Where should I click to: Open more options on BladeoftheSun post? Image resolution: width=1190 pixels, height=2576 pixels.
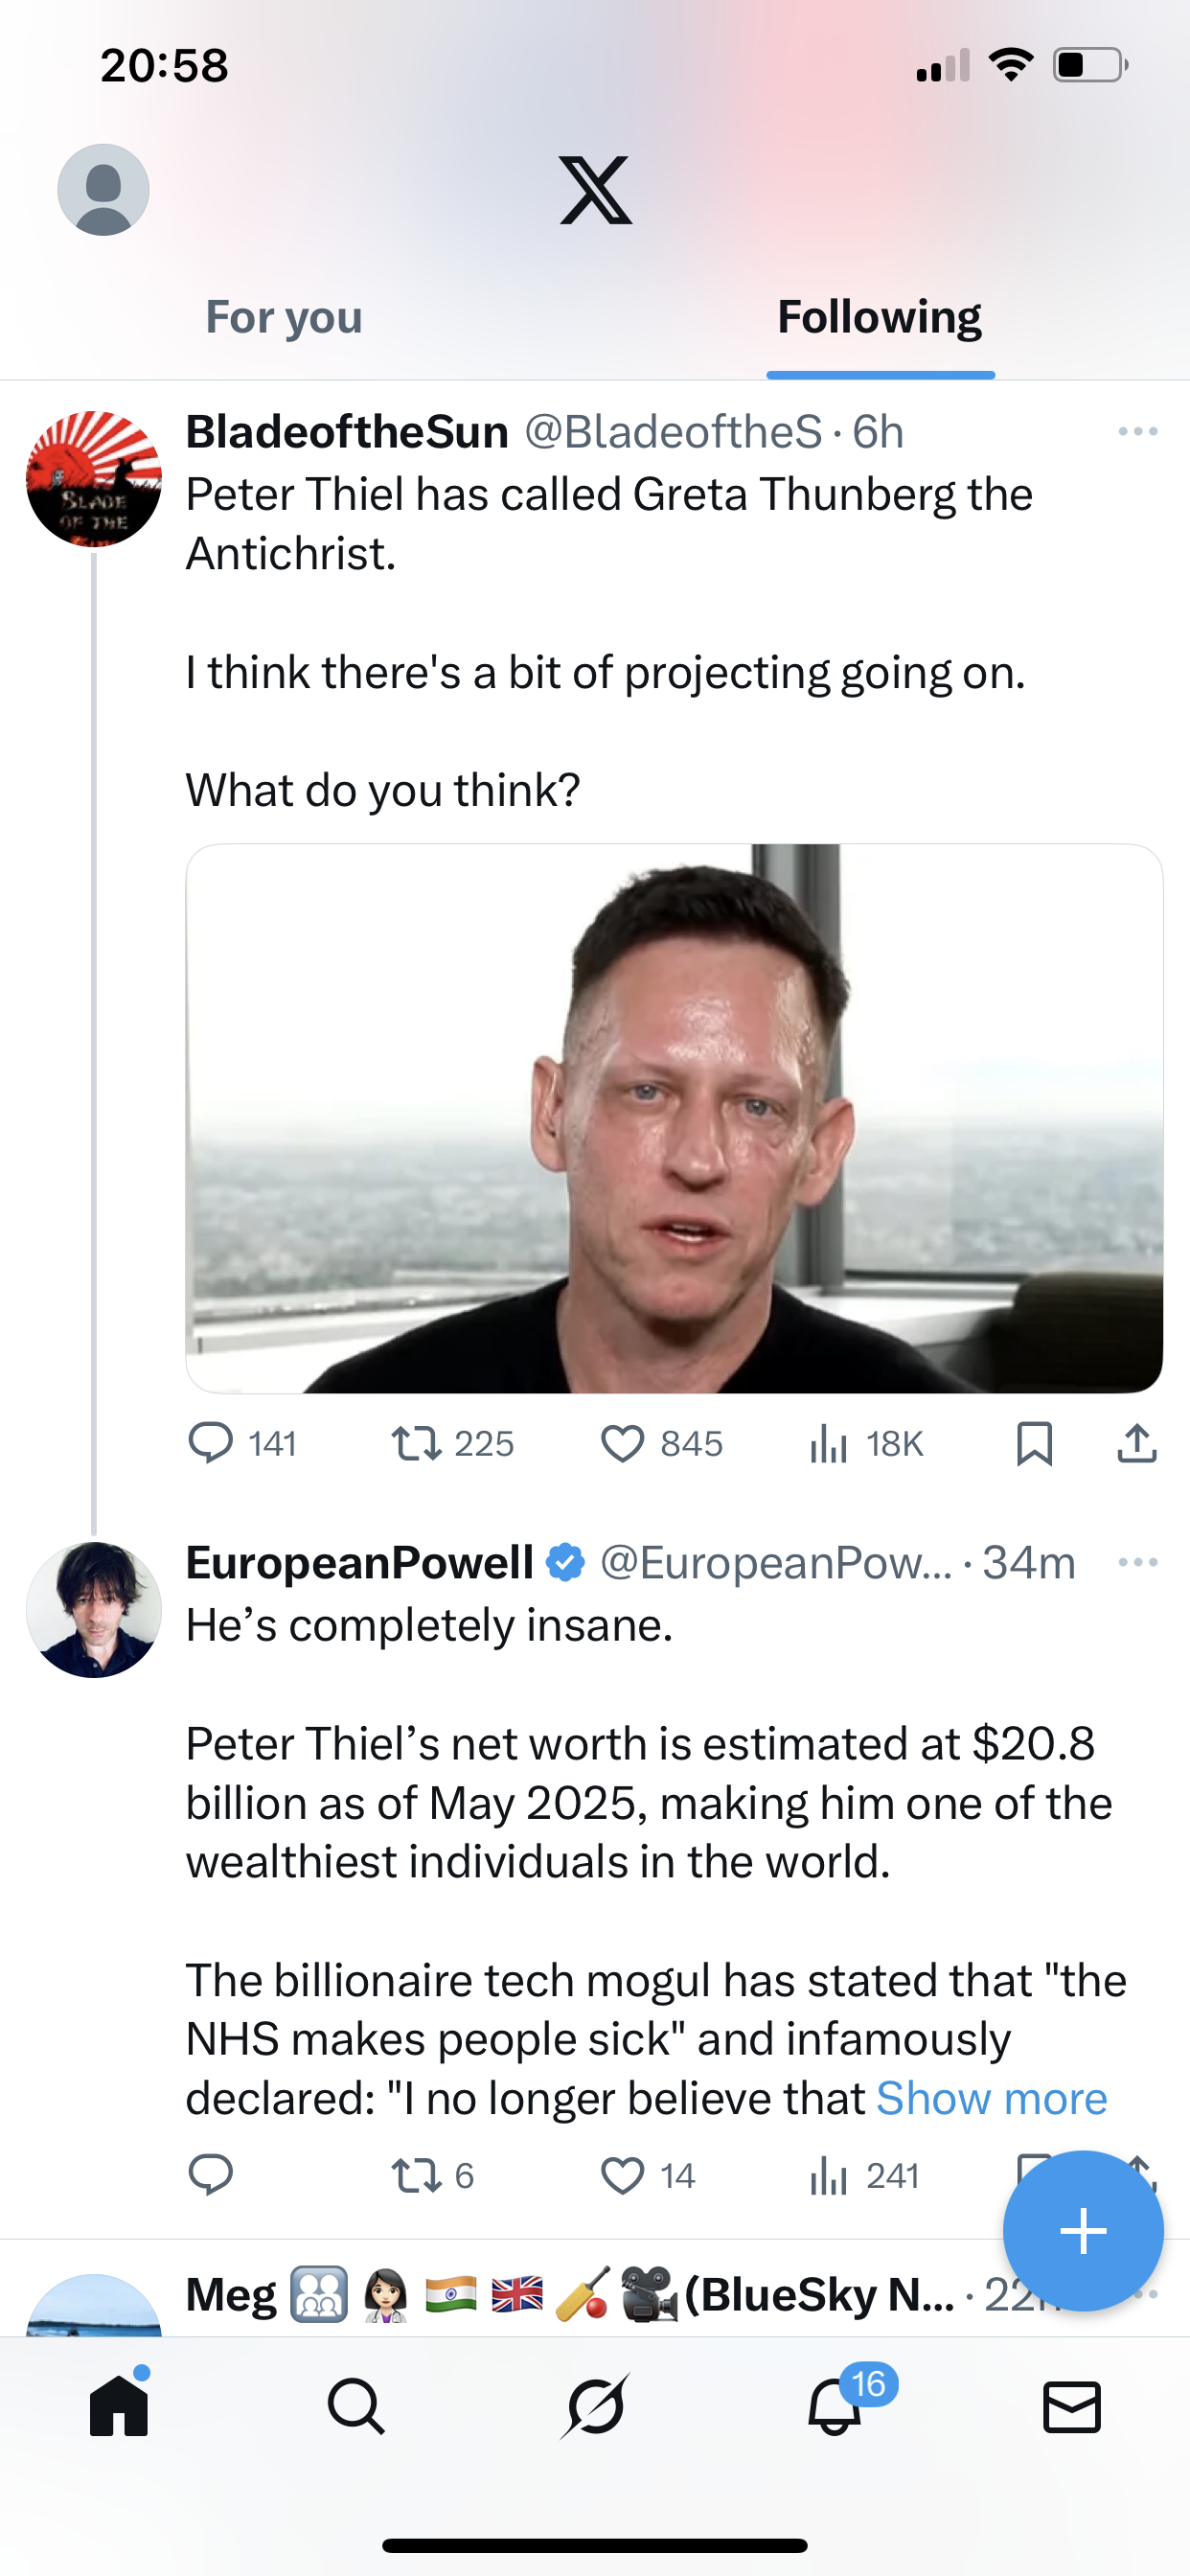click(x=1137, y=432)
